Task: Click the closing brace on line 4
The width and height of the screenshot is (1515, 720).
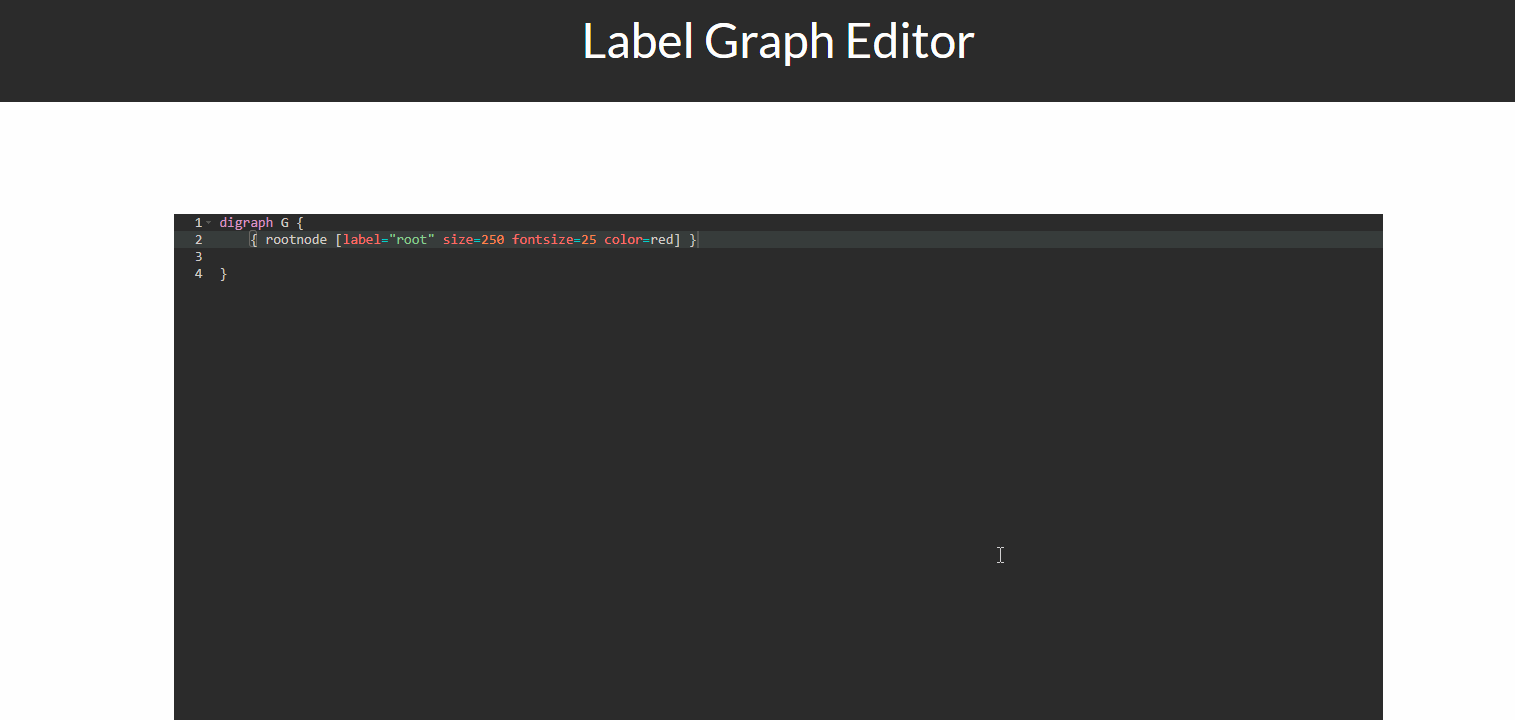Action: click(x=222, y=273)
